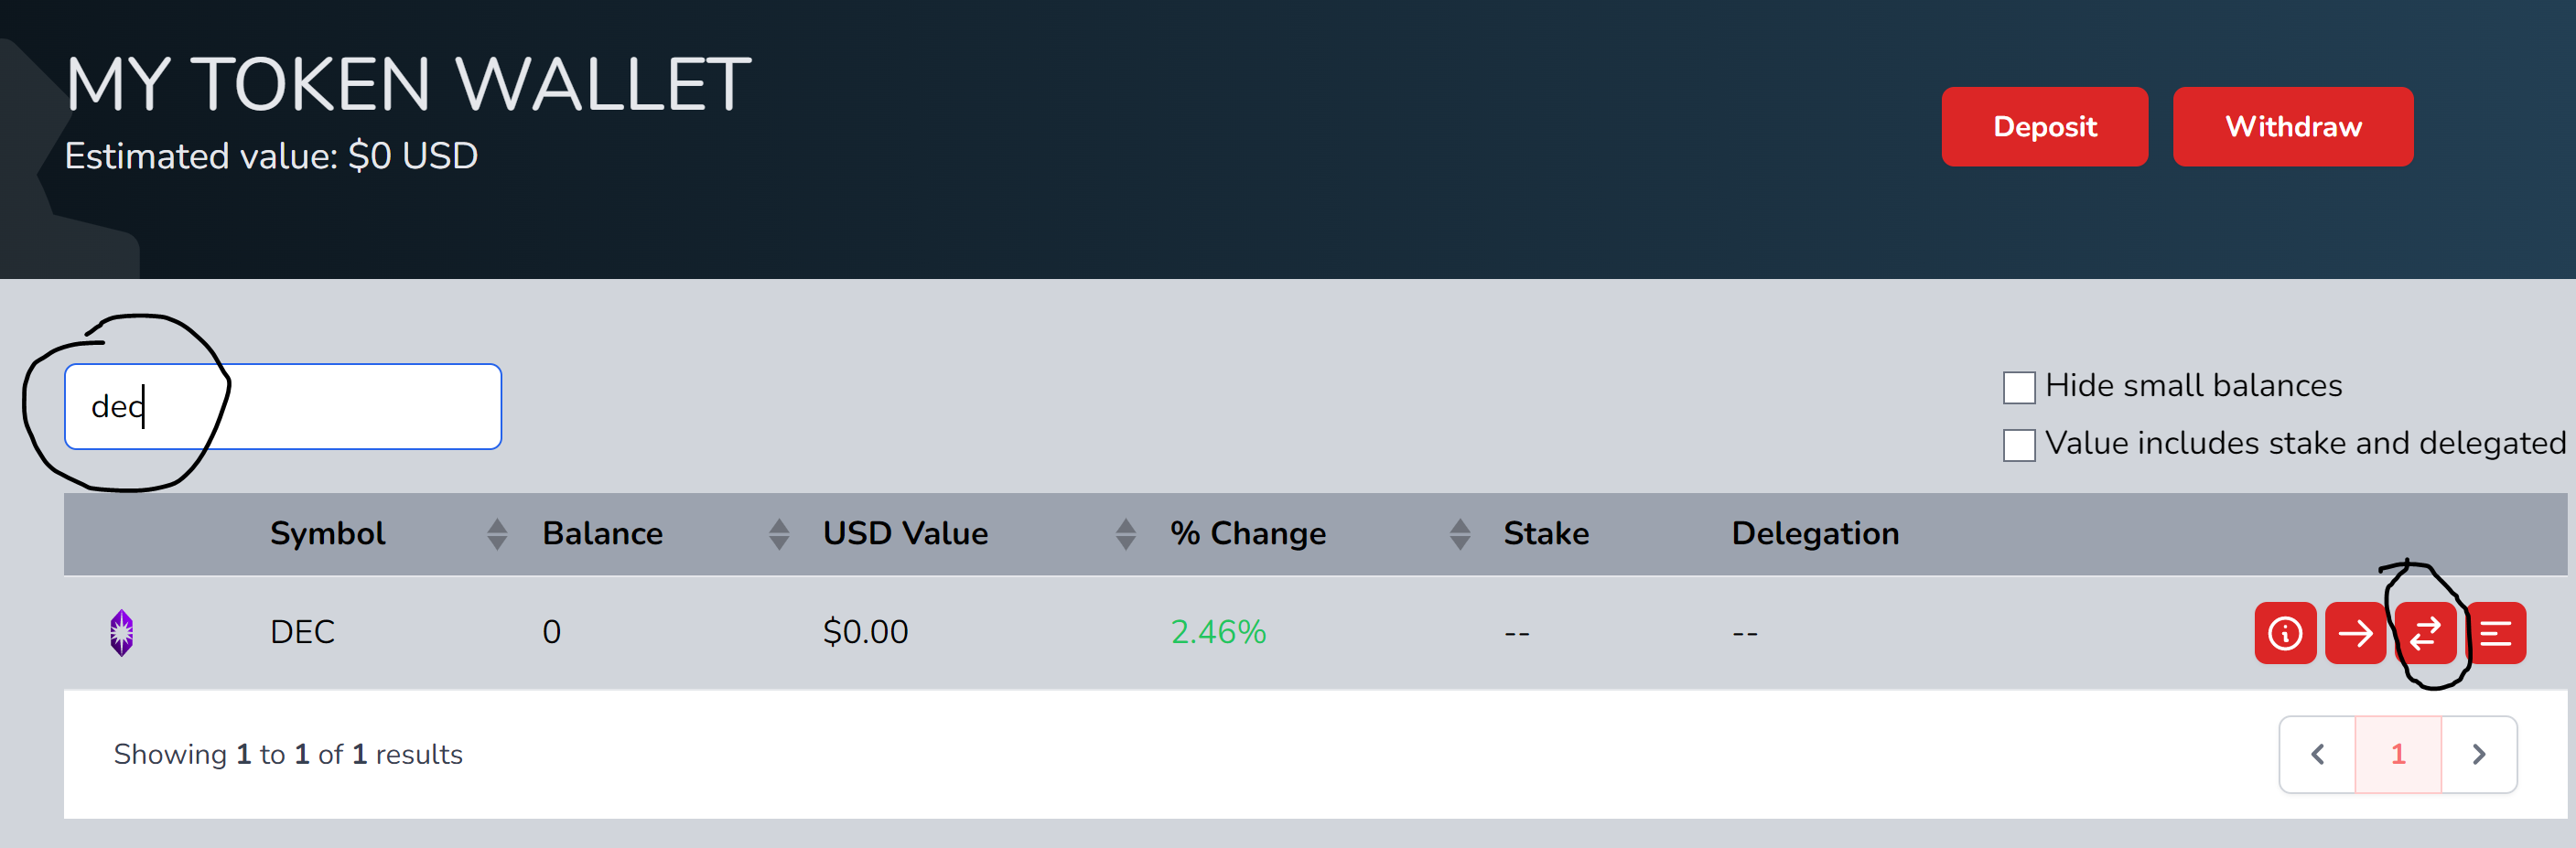Image resolution: width=2576 pixels, height=848 pixels.
Task: Click the Stake column header
Action: (1546, 533)
